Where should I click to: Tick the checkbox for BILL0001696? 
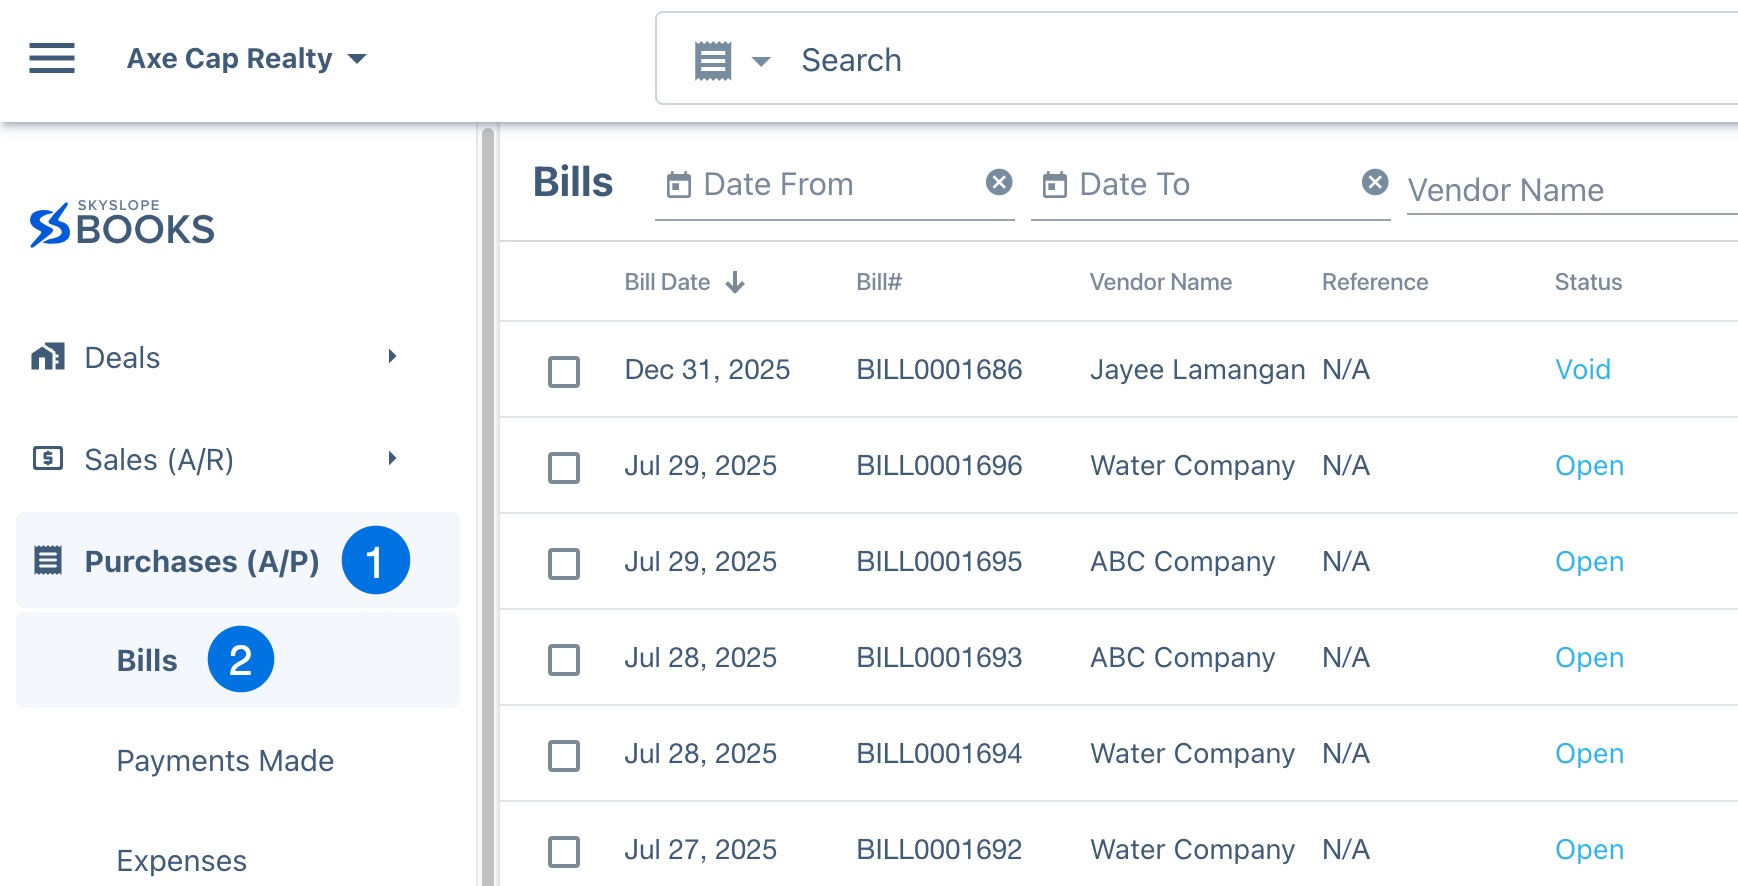[564, 468]
